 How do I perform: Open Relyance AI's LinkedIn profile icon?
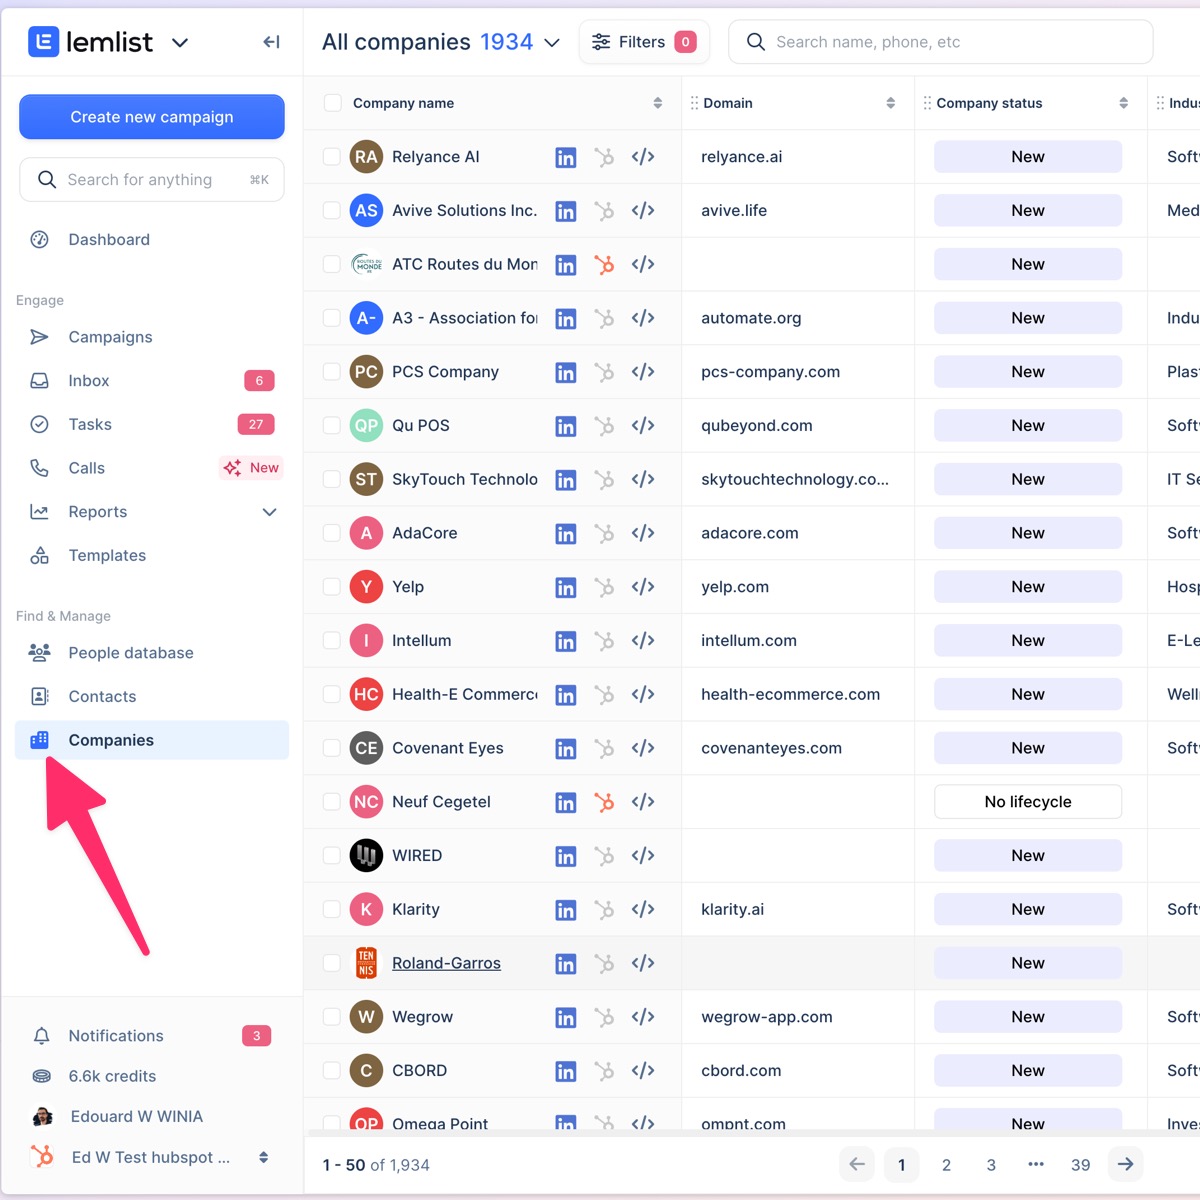coord(565,157)
